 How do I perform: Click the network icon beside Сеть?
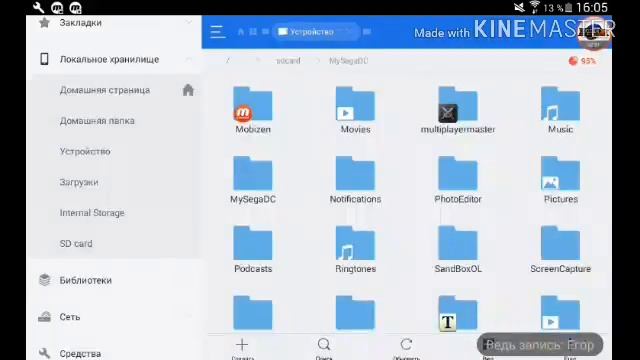pos(44,317)
